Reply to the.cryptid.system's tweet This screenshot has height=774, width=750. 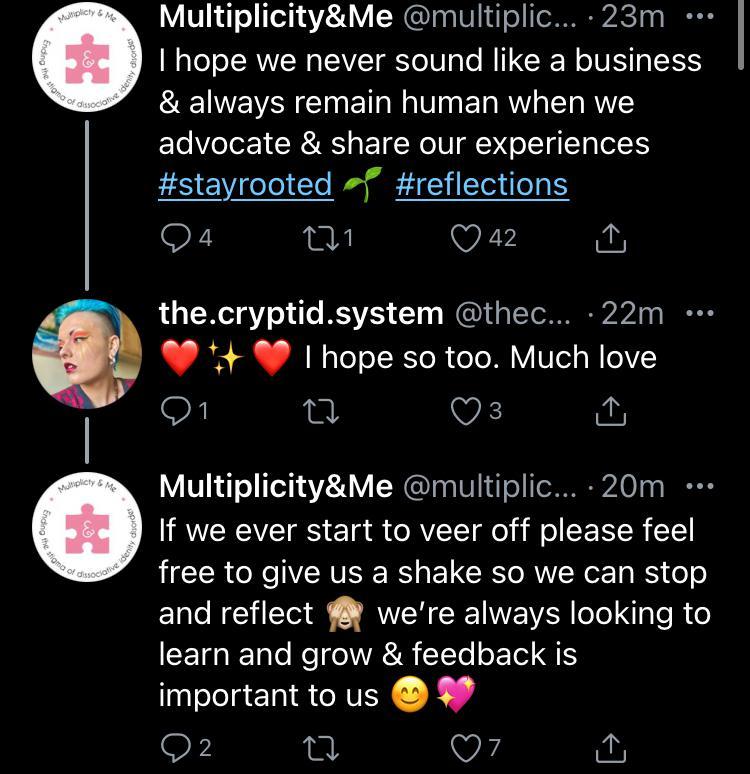pos(176,412)
